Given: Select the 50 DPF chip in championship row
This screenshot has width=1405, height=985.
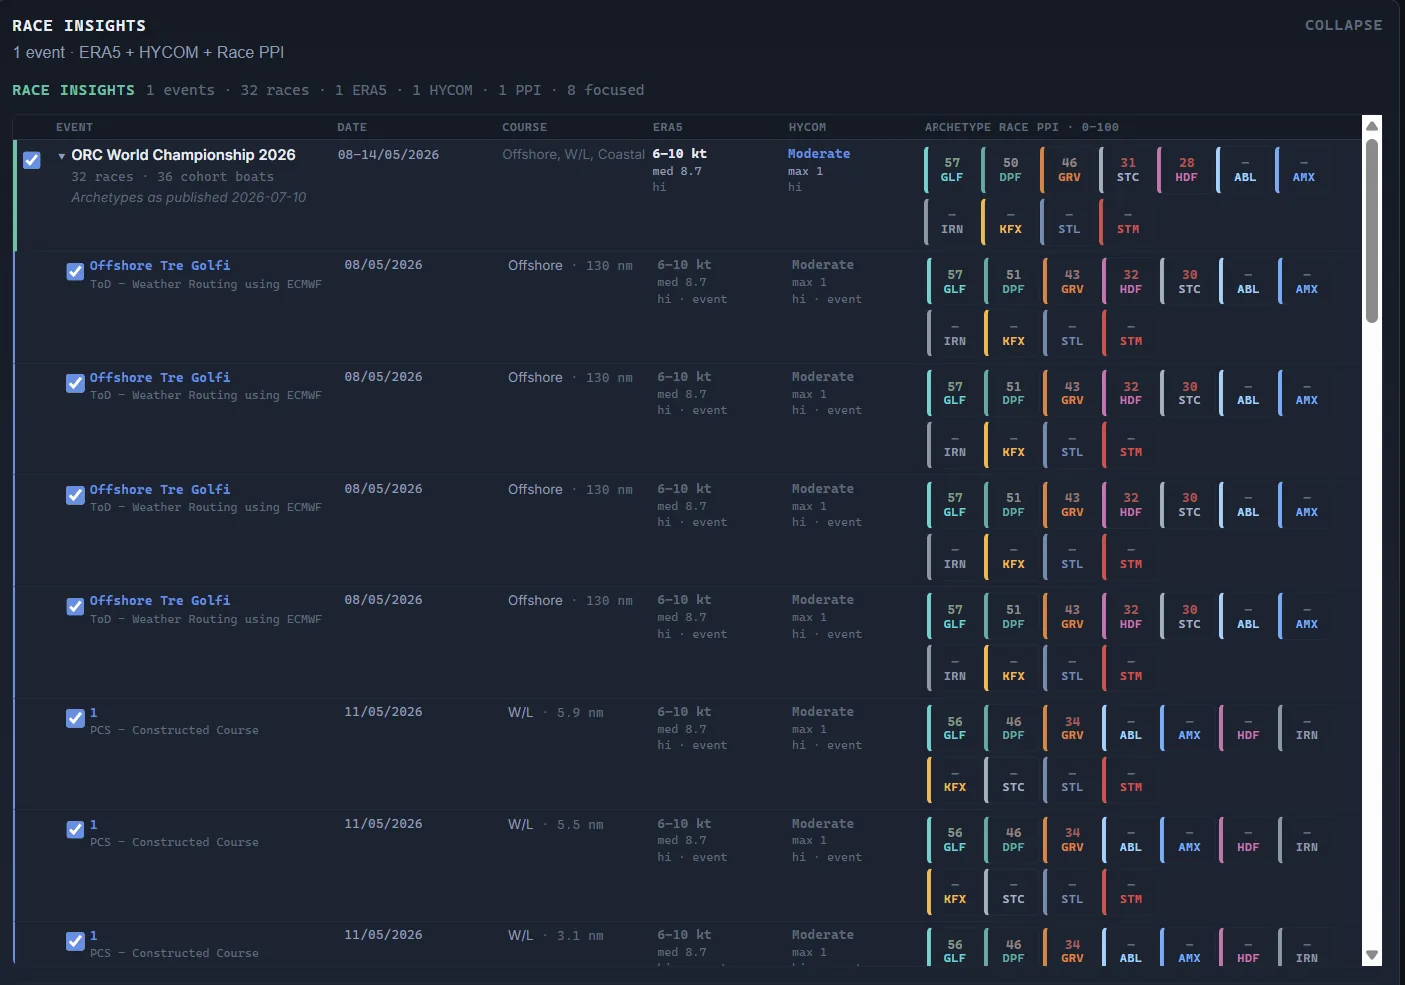Looking at the screenshot, I should [x=1010, y=170].
